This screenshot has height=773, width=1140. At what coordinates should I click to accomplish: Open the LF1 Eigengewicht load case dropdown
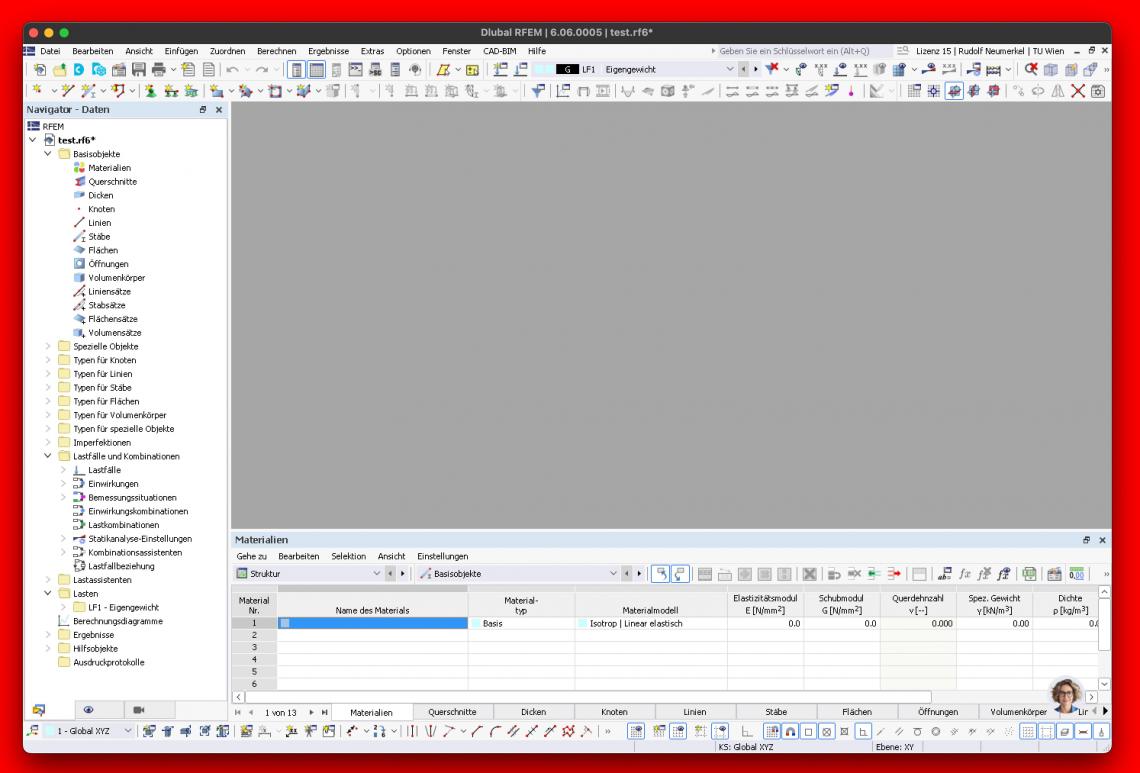pyautogui.click(x=730, y=69)
